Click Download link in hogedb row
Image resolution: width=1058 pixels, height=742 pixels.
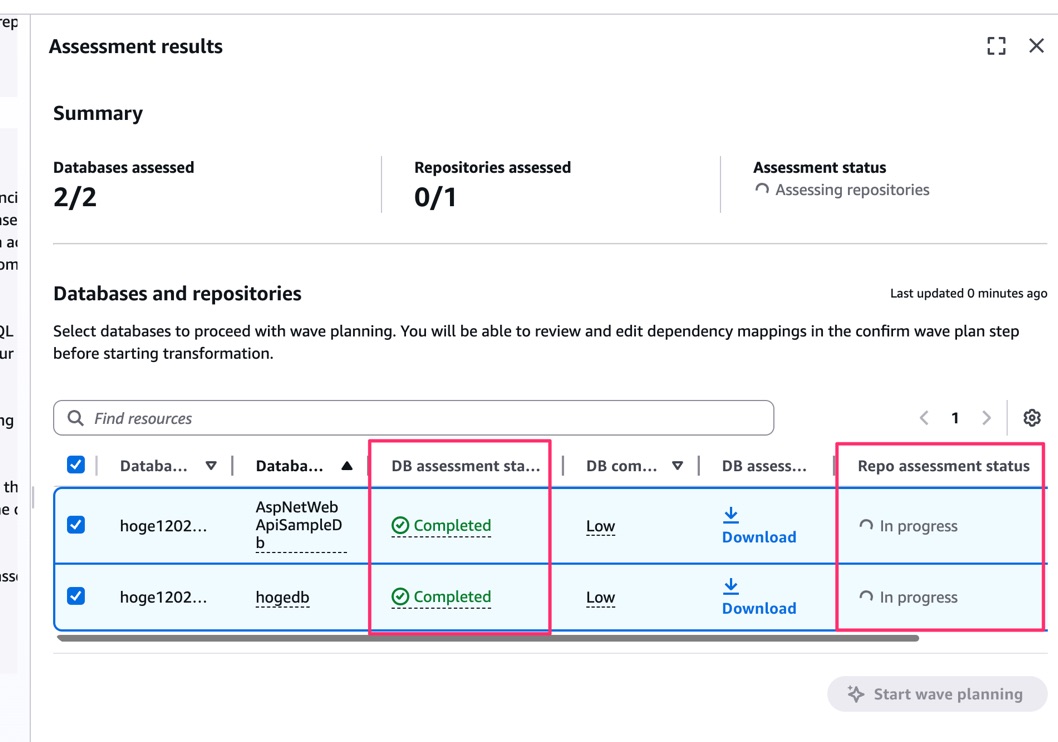point(759,608)
